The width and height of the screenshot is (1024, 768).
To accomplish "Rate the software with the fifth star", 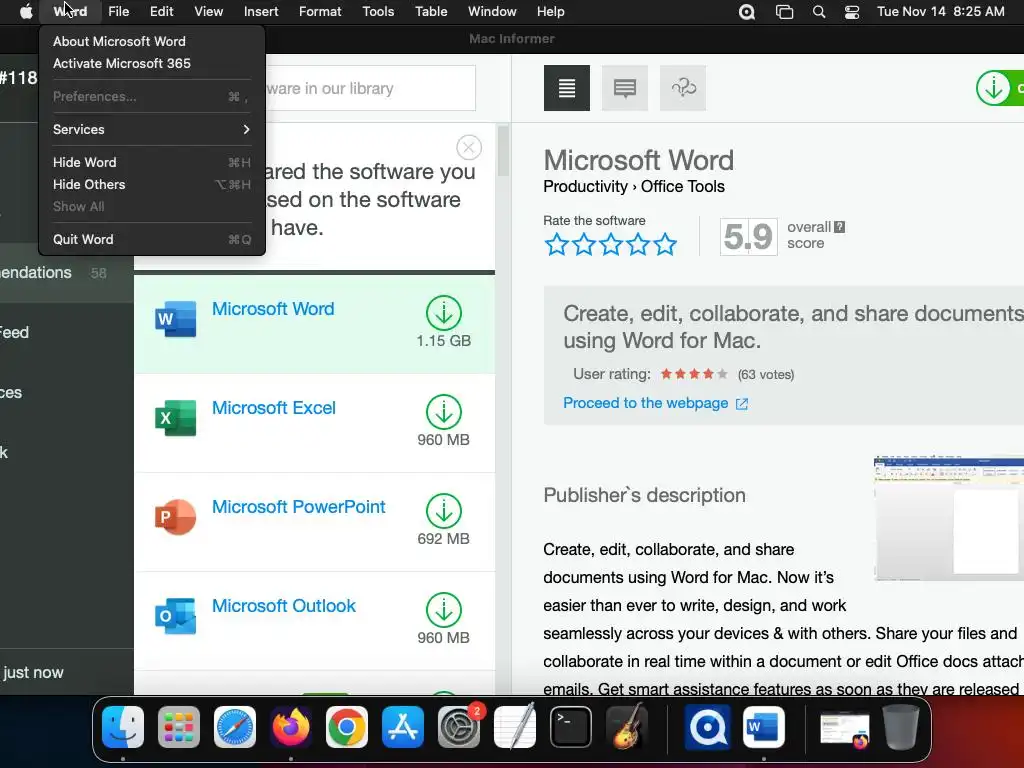I will click(x=665, y=244).
